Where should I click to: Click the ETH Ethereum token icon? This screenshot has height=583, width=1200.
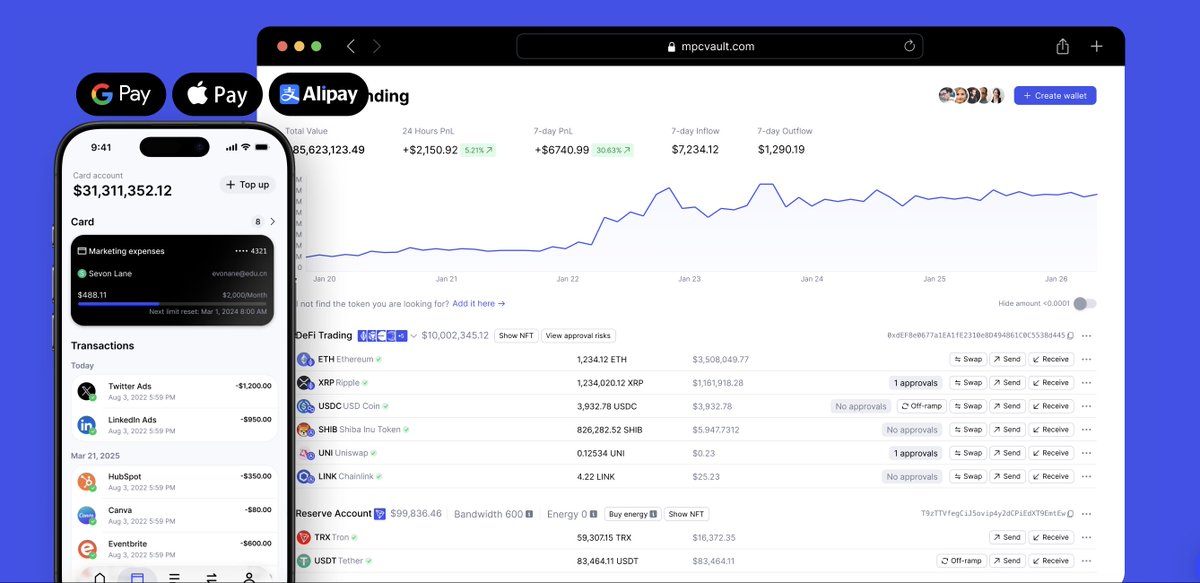pyautogui.click(x=304, y=359)
